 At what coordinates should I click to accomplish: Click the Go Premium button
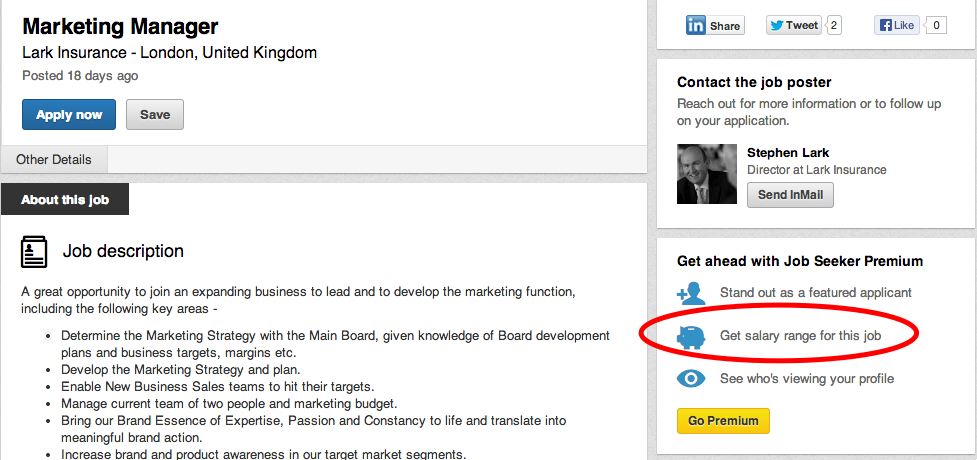pos(723,421)
